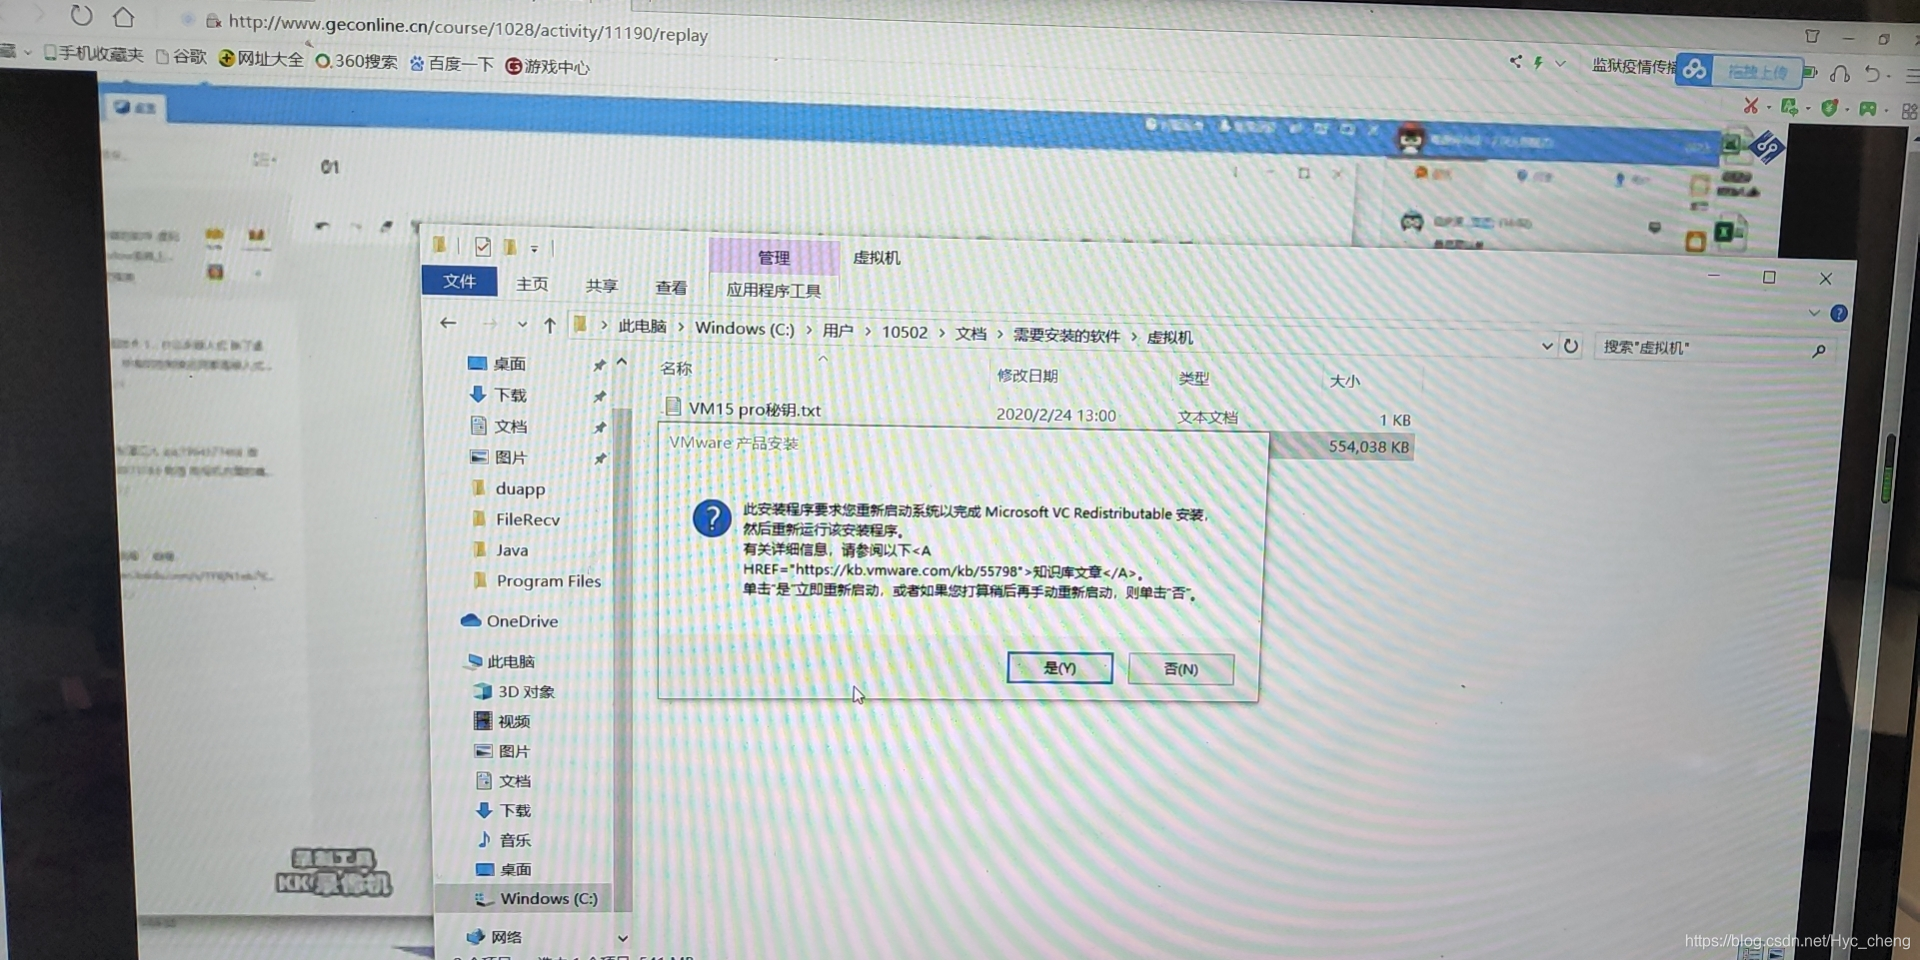Click 需要安装的软件 in the address breadcrumb
Screen dimensions: 1920x960
click(1066, 335)
